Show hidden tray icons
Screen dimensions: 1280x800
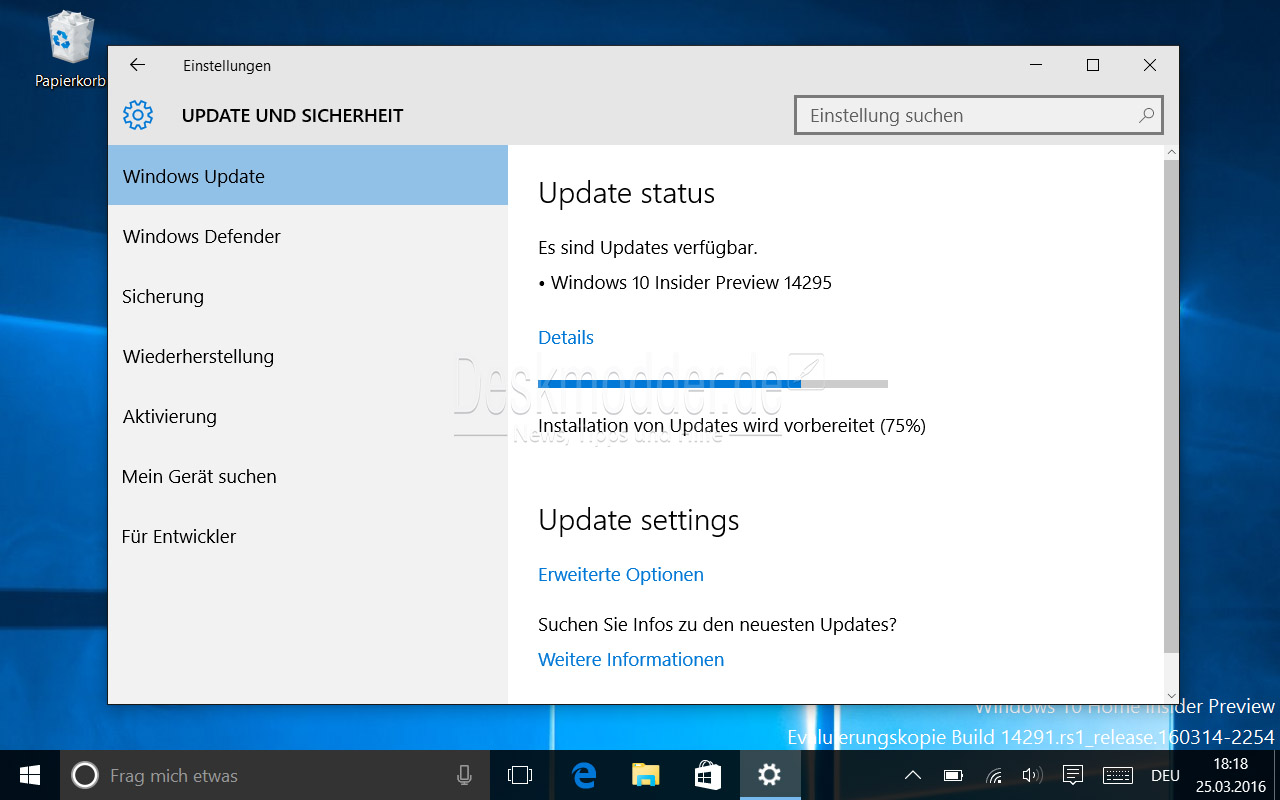pos(912,775)
